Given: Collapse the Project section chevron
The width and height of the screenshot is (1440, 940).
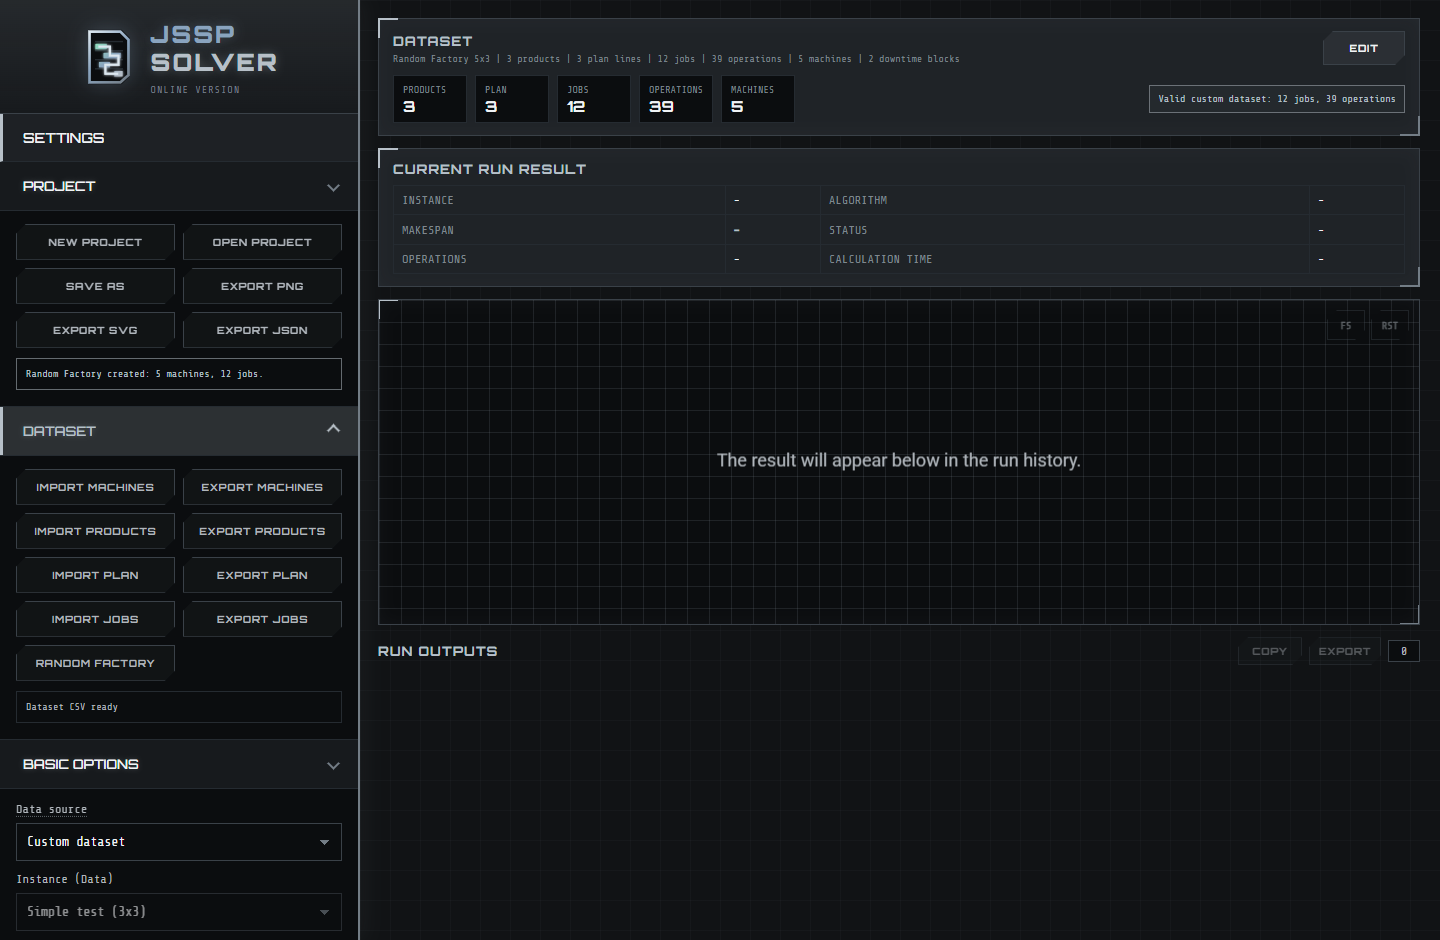Looking at the screenshot, I should (x=333, y=187).
